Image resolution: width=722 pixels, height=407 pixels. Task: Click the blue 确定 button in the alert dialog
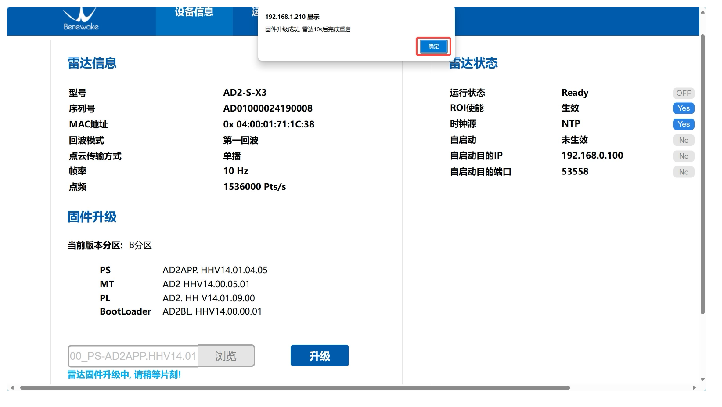tap(433, 47)
